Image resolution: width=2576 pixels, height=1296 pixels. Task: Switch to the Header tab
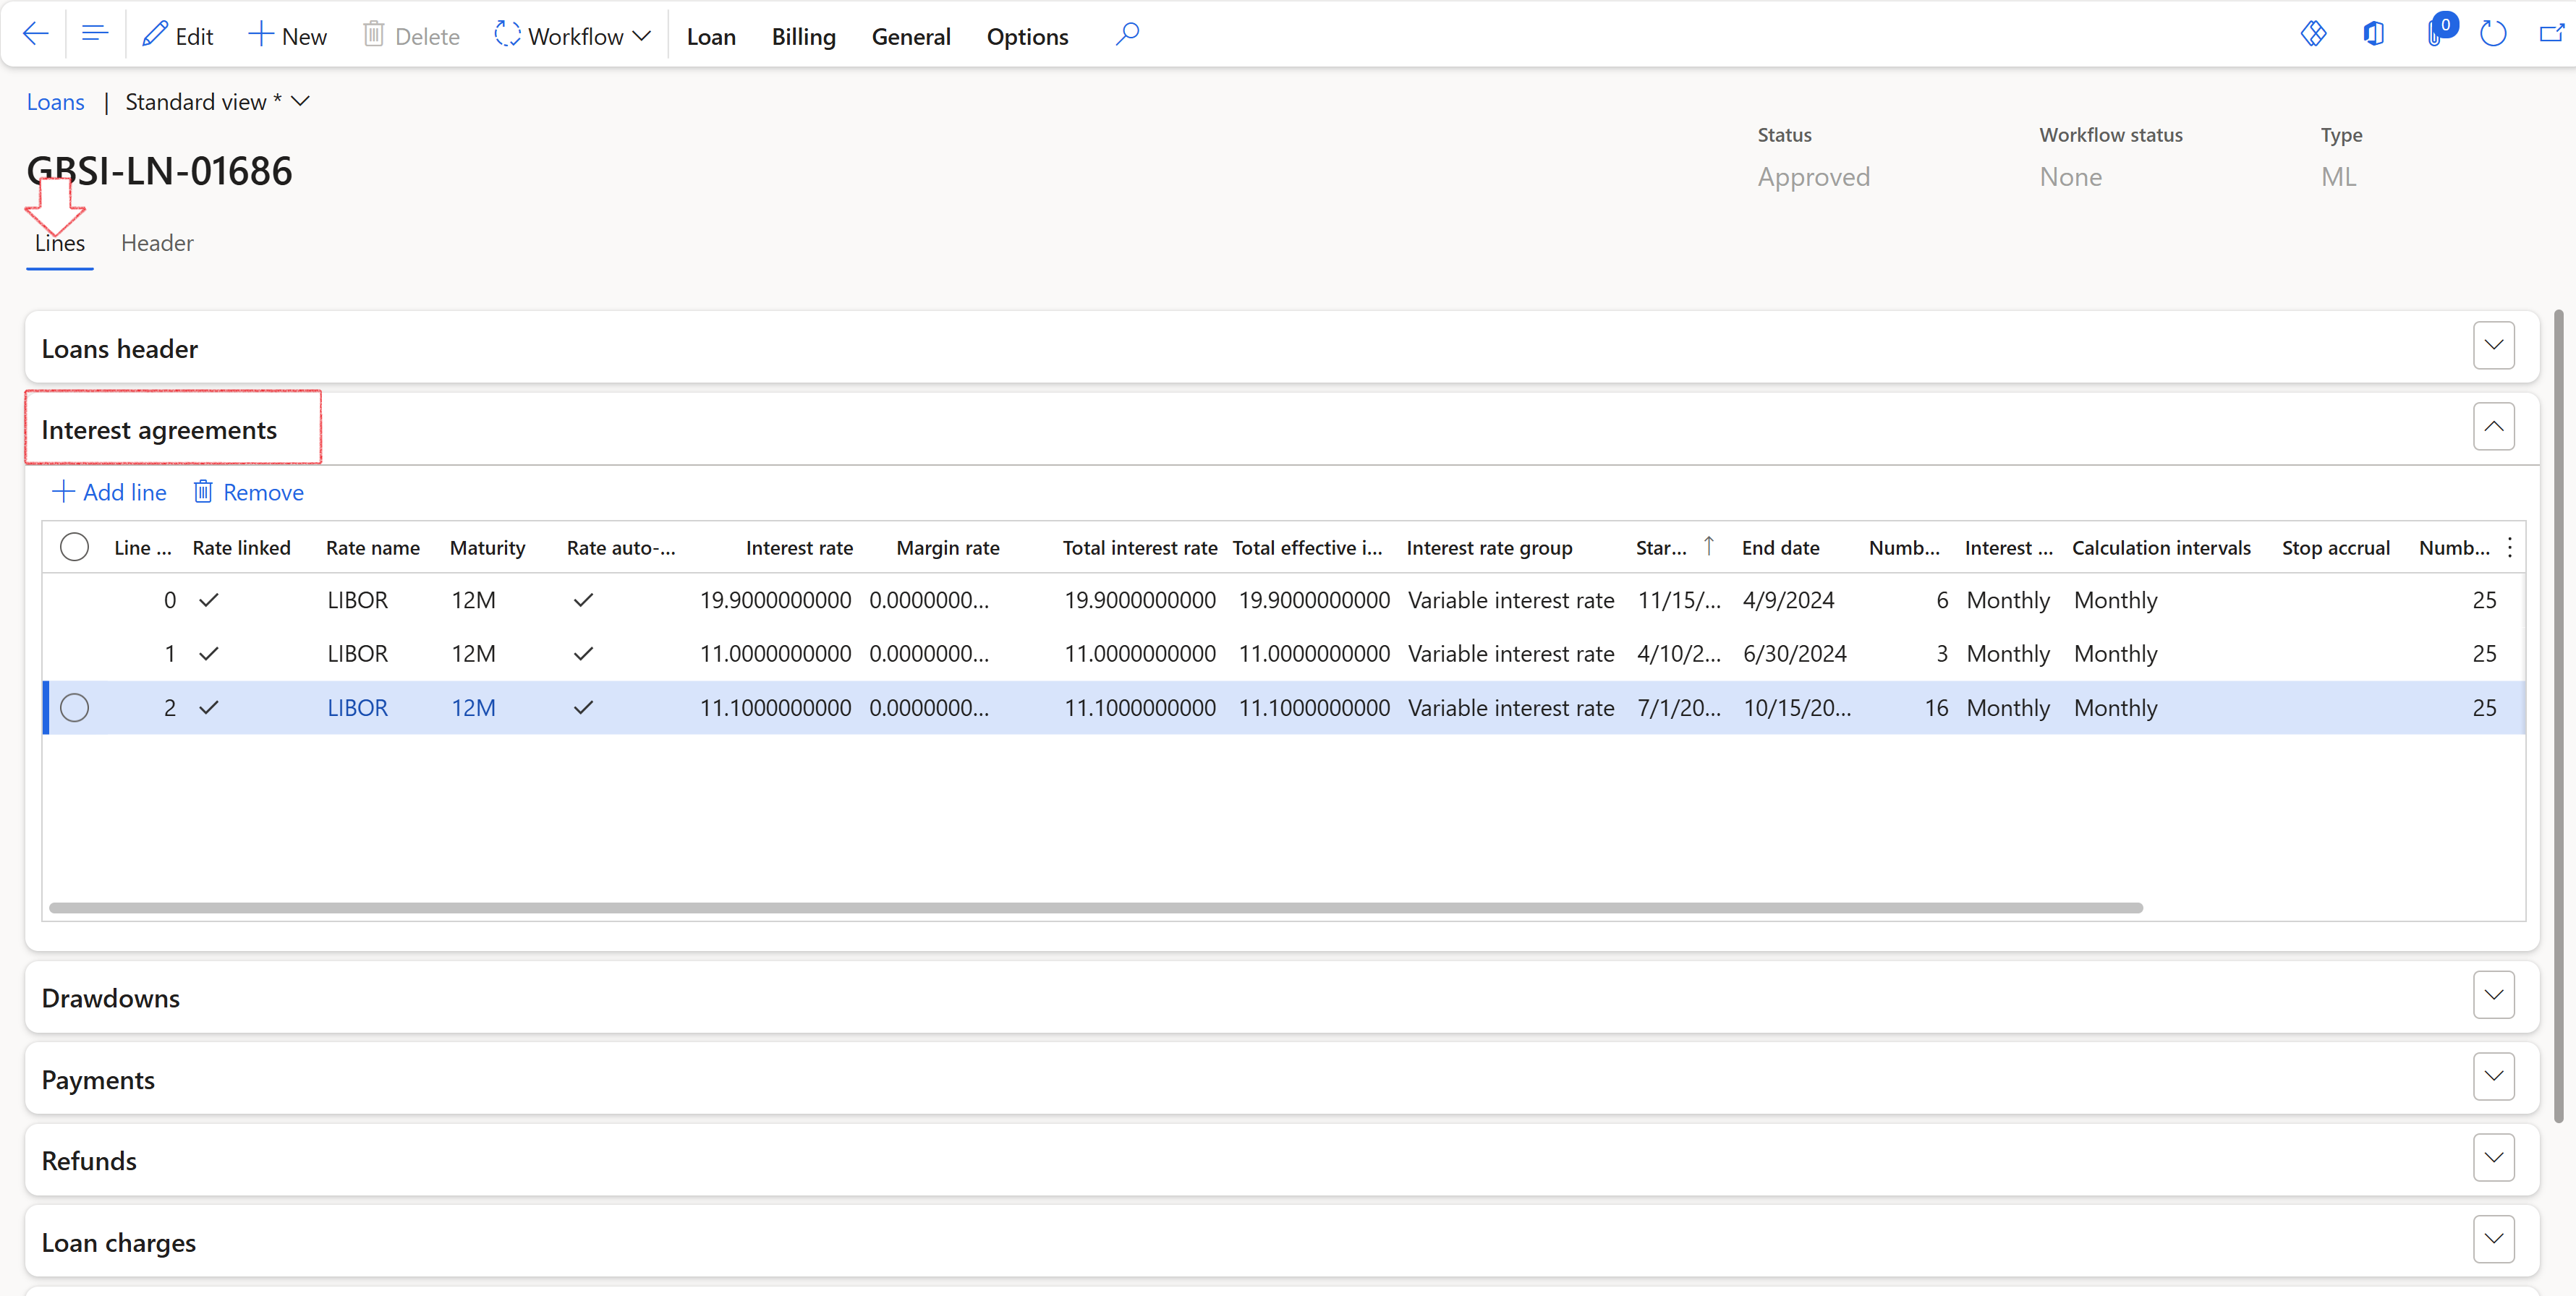point(157,243)
